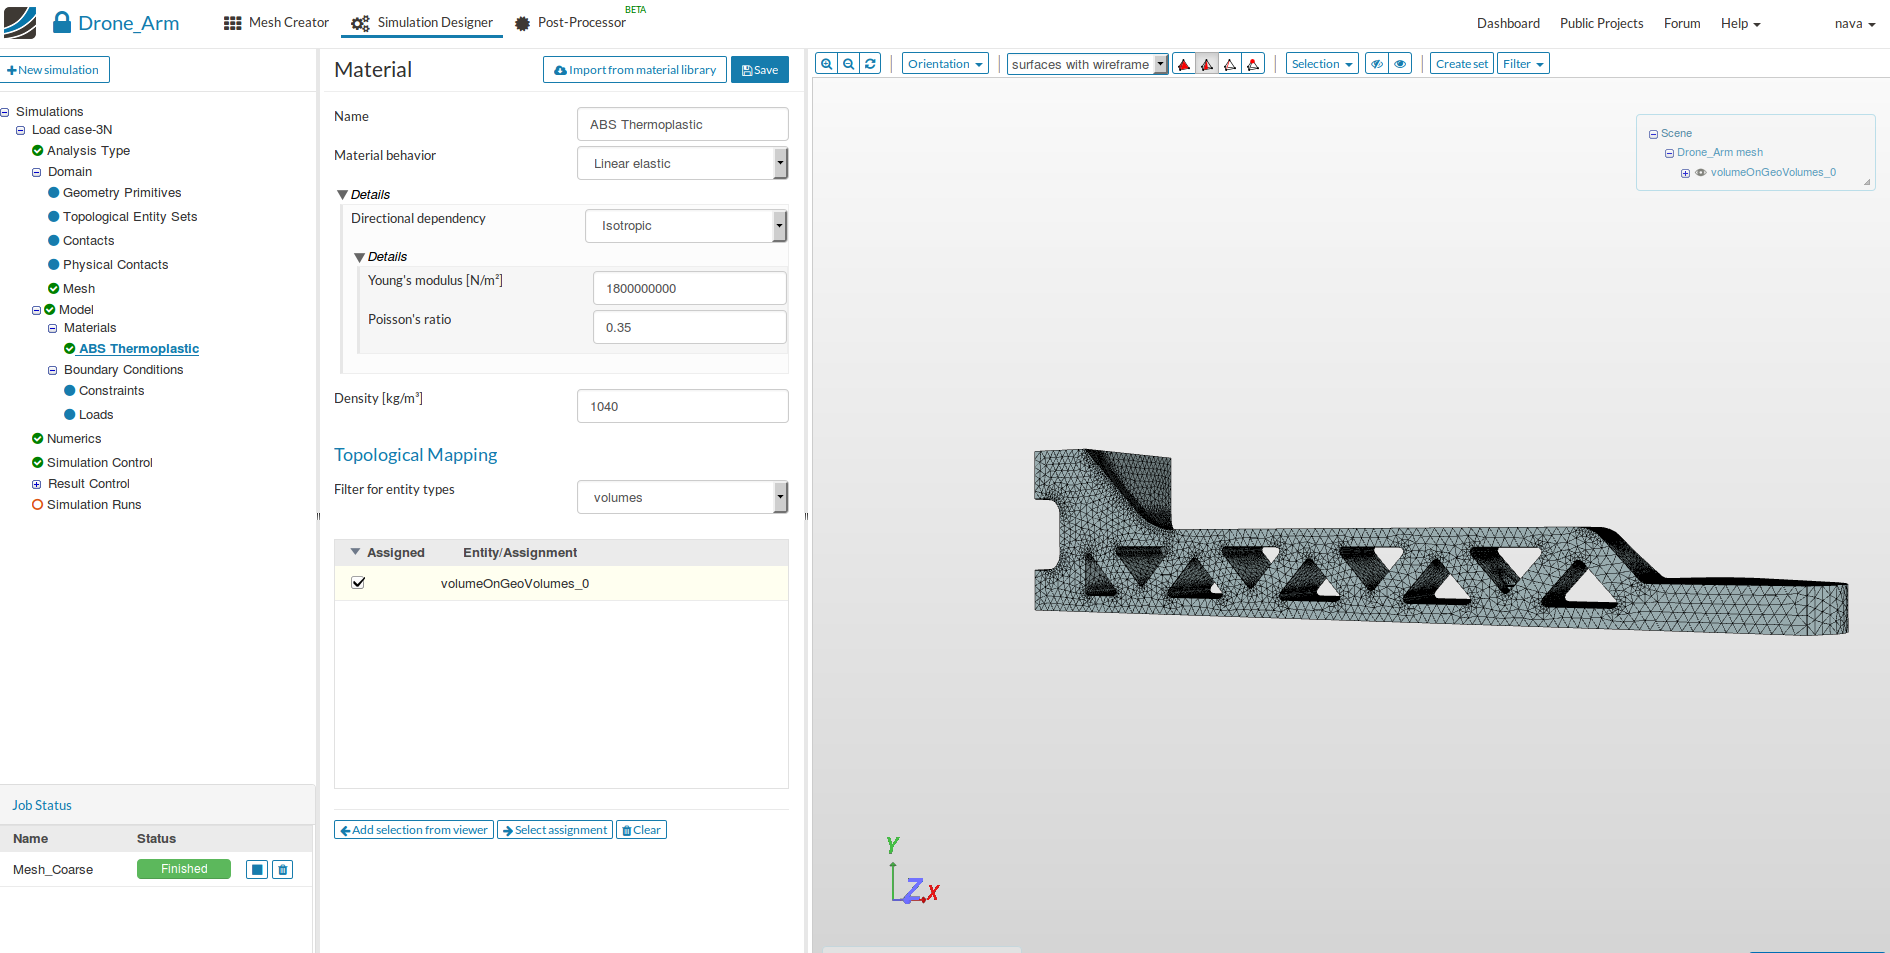
Task: Delete the Mesh_Coarse job
Action: coord(283,870)
